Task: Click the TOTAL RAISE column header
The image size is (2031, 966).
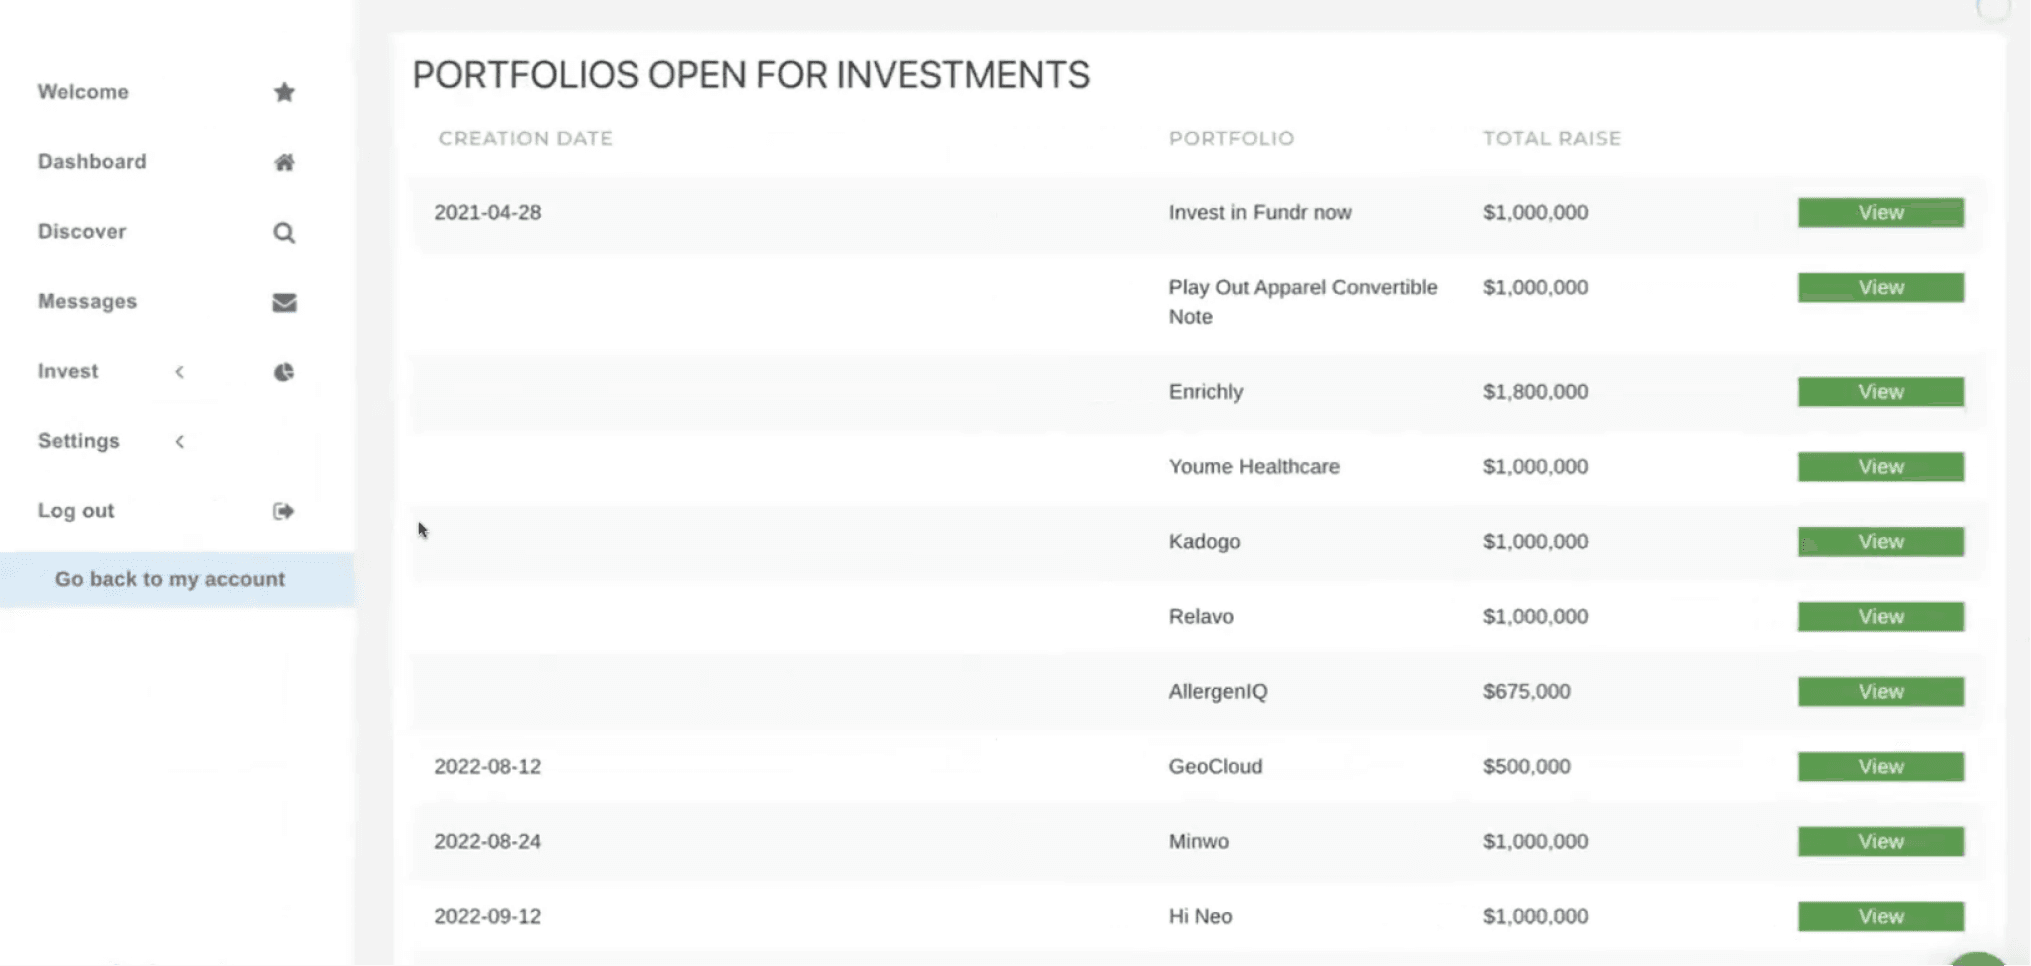Action: pyautogui.click(x=1551, y=138)
